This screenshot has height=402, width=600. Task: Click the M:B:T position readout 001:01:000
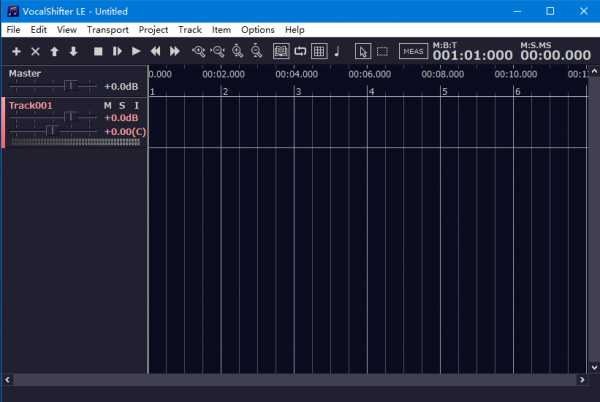pyautogui.click(x=473, y=55)
